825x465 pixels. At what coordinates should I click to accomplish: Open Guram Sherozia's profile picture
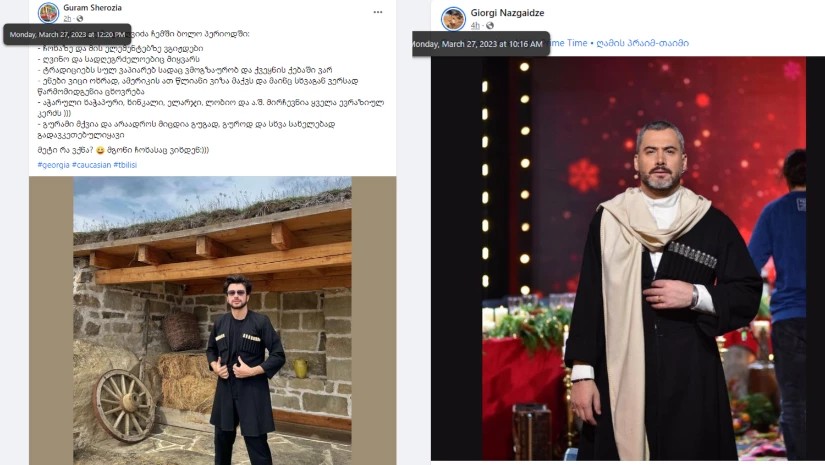coord(48,13)
